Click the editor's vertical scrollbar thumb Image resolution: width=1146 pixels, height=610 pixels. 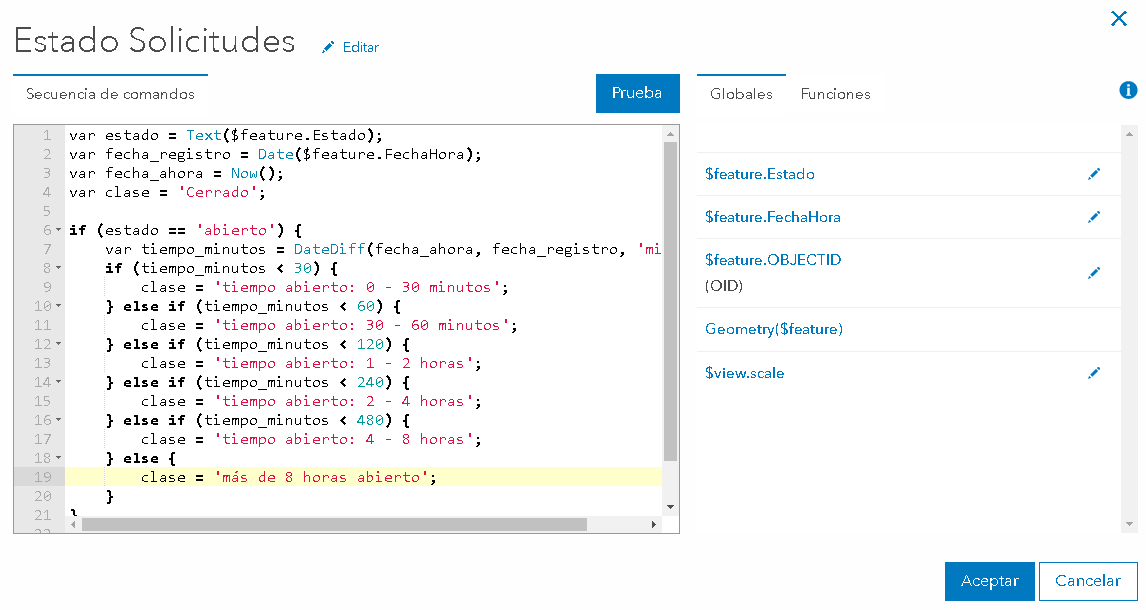[670, 301]
